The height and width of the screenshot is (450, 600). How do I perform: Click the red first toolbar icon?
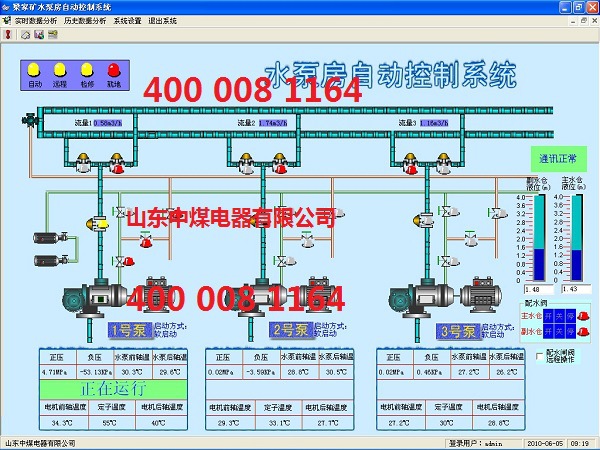coord(8,35)
